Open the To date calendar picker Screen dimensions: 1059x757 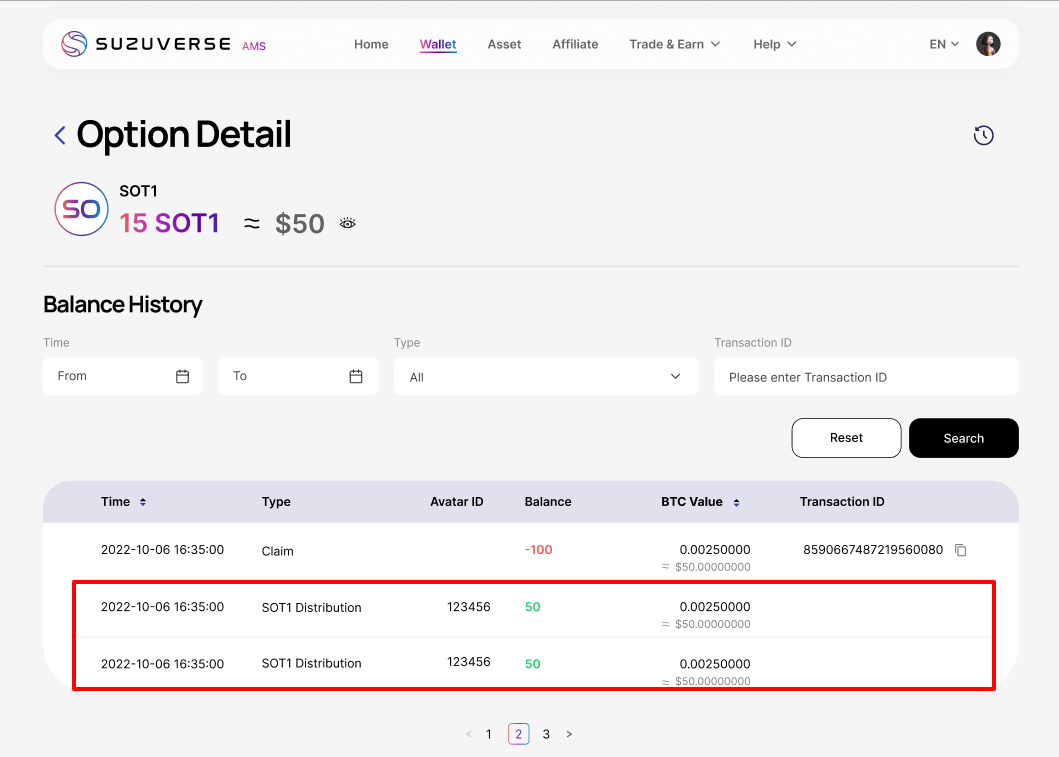click(x=356, y=376)
